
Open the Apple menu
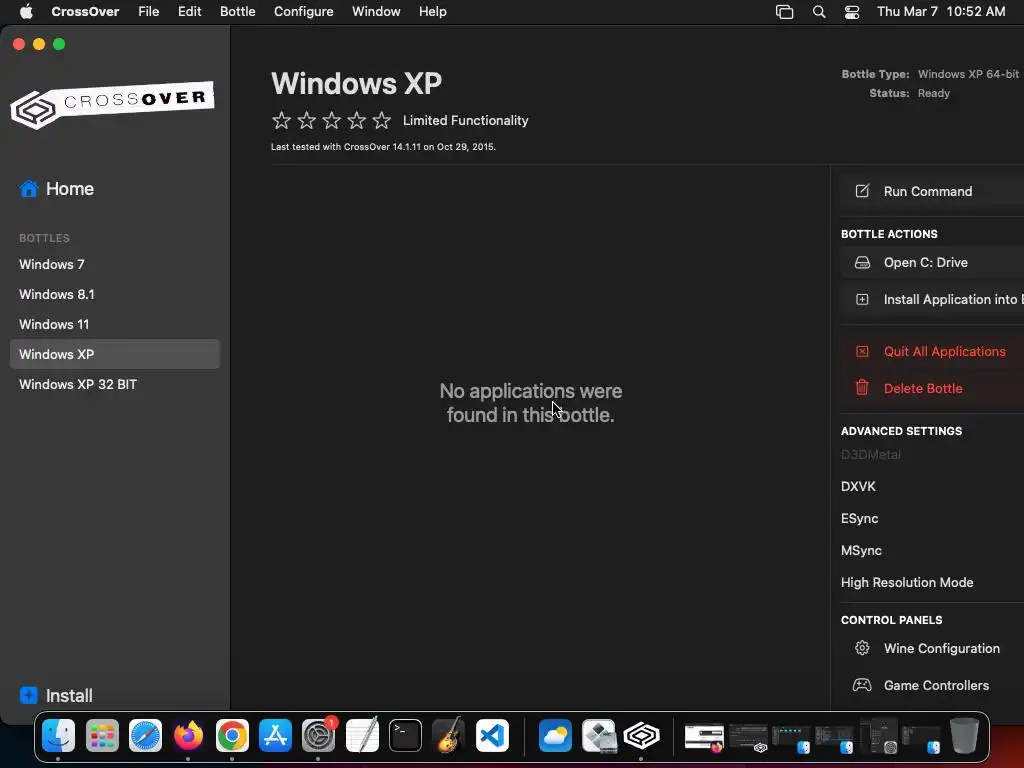[x=26, y=11]
